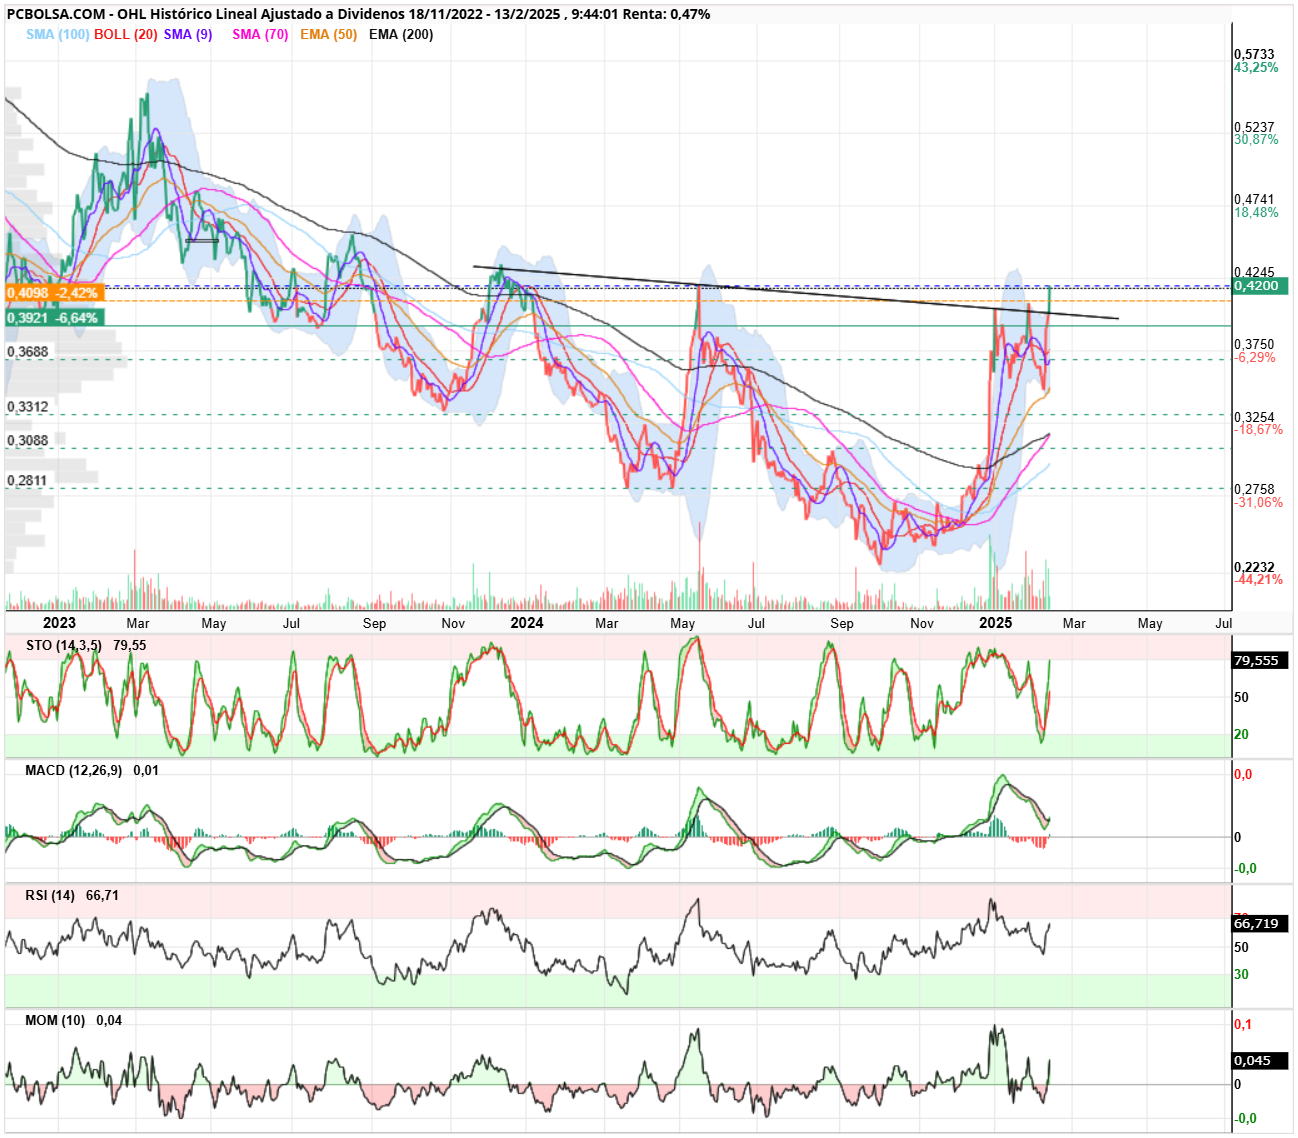Click the green 0,3921 price tag

(x=54, y=318)
